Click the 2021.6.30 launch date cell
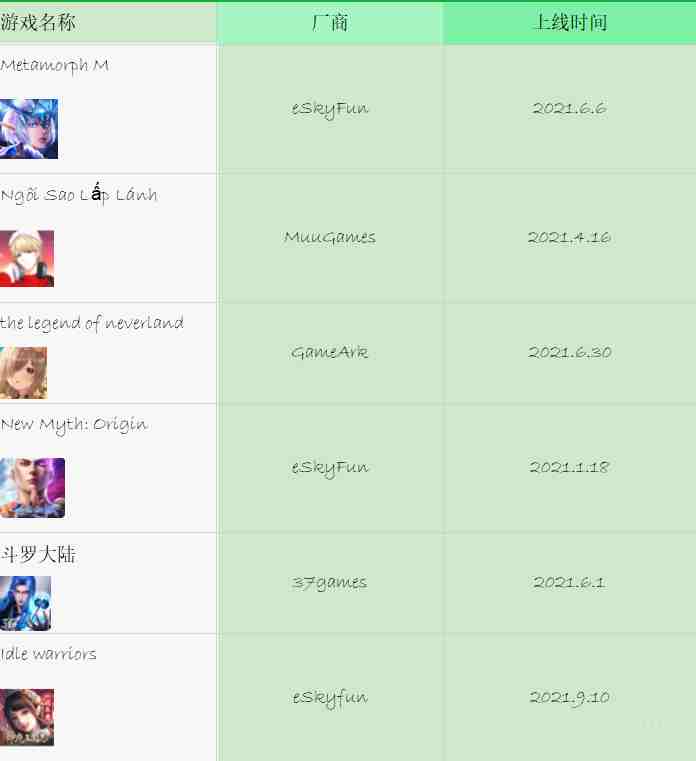Screen dimensions: 696x761 (x=569, y=353)
